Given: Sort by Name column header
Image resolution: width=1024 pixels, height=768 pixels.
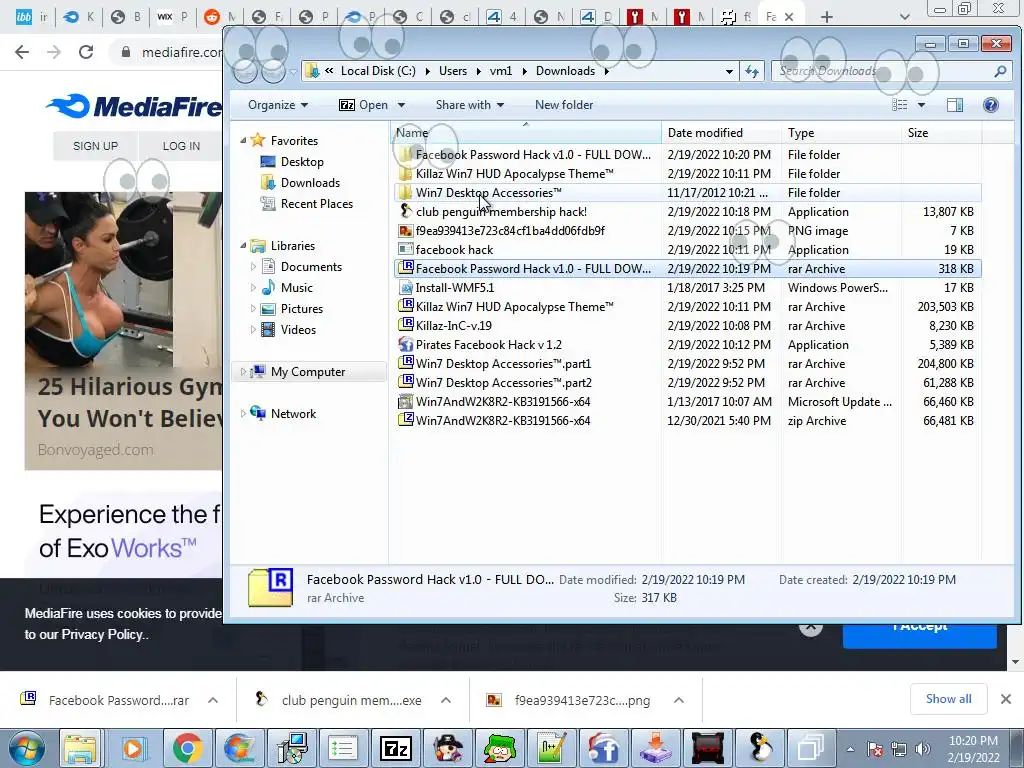Looking at the screenshot, I should click(x=526, y=133).
